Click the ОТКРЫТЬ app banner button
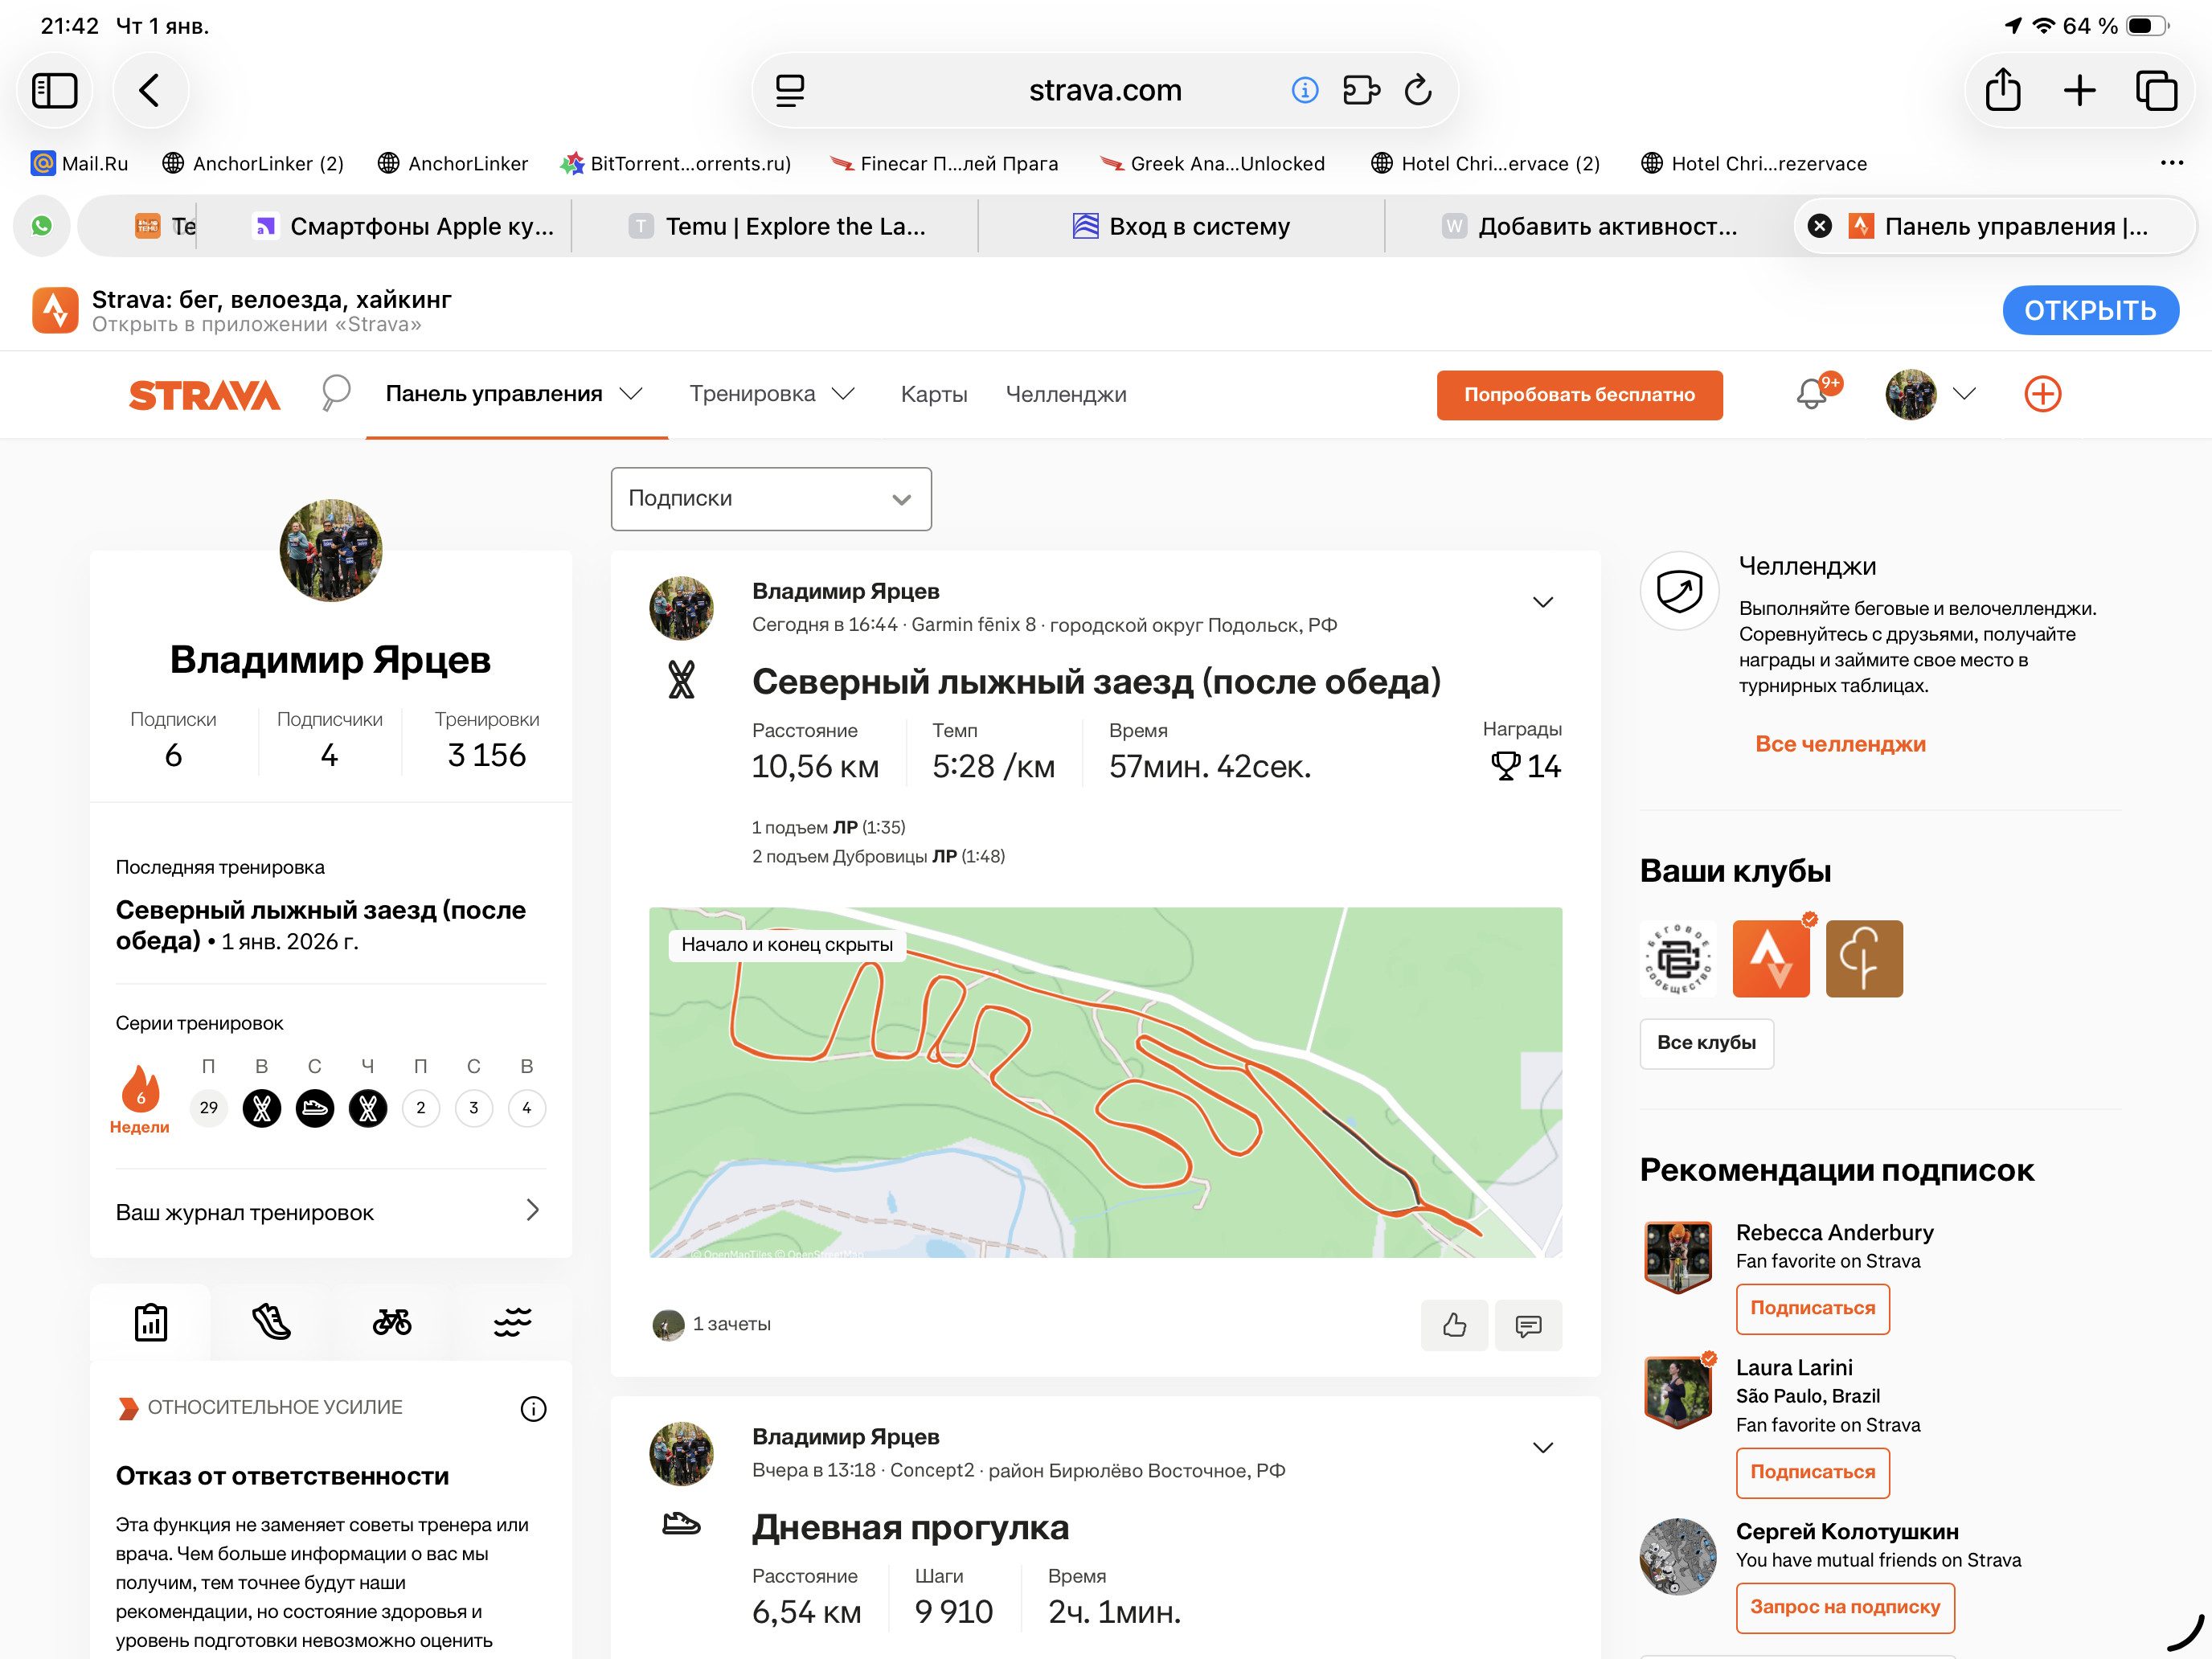2212x1659 pixels. pos(2090,310)
